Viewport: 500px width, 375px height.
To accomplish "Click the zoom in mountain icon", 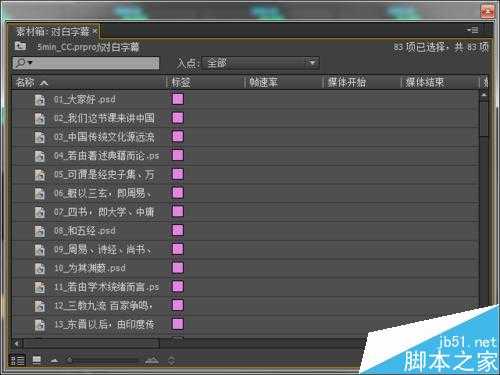I will pos(152,360).
